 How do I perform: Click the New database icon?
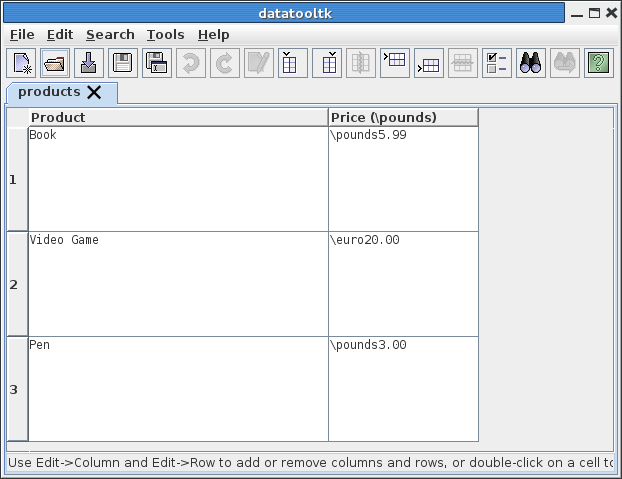pyautogui.click(x=23, y=64)
